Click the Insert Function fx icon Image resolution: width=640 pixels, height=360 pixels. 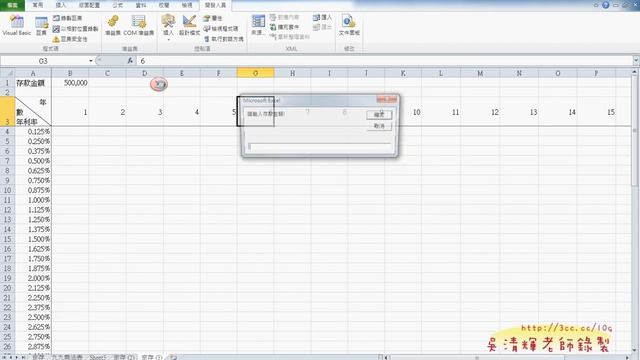point(130,61)
